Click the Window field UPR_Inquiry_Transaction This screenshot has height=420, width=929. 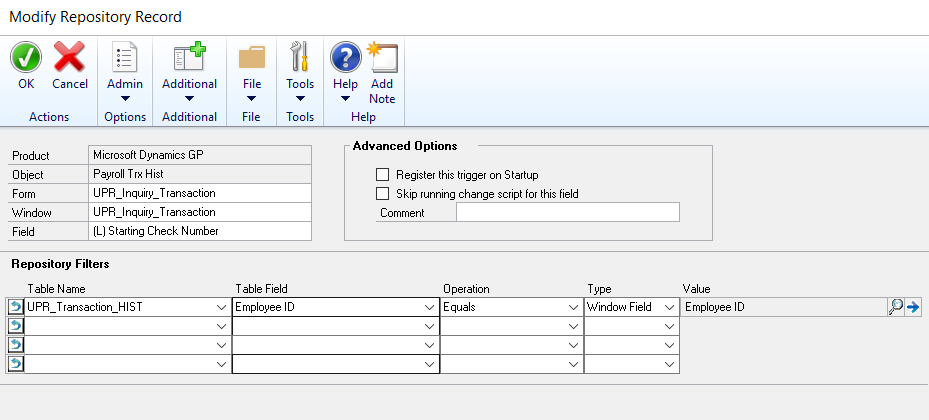pyautogui.click(x=200, y=212)
